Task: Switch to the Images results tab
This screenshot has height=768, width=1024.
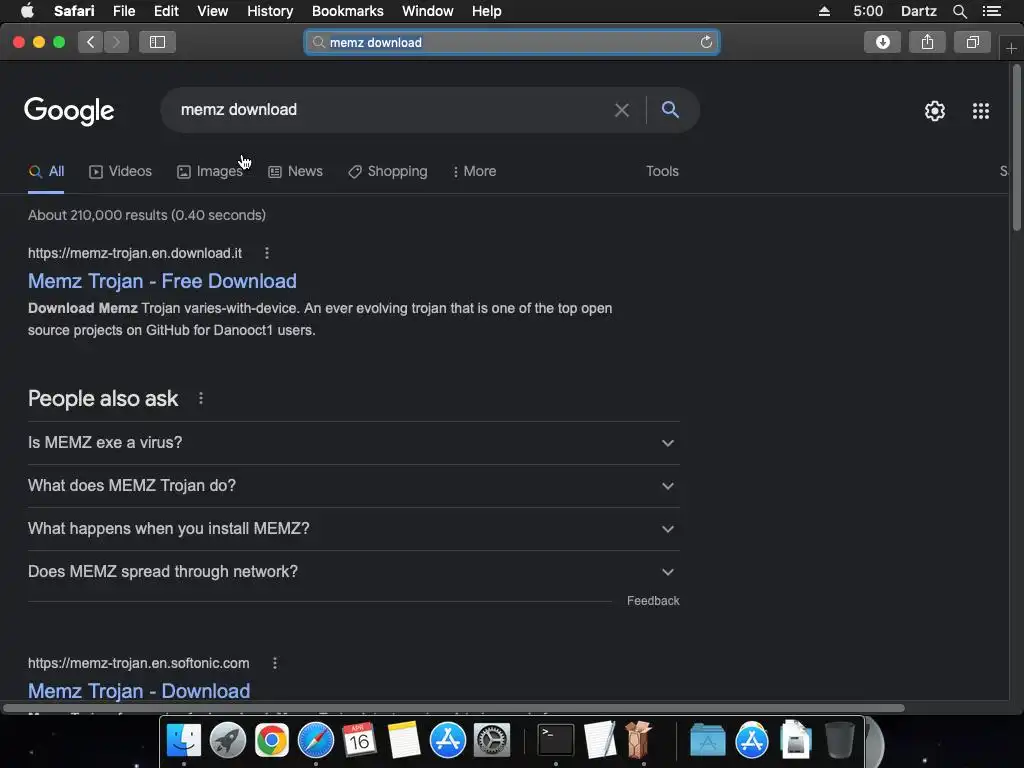Action: point(210,171)
